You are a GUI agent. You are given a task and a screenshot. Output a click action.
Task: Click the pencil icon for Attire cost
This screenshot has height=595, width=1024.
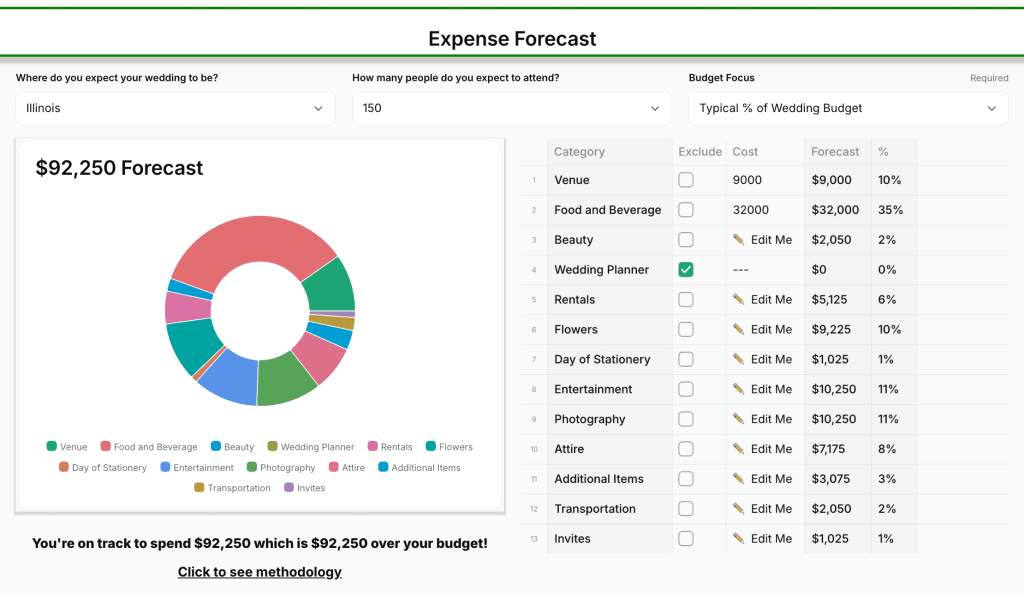click(x=739, y=449)
